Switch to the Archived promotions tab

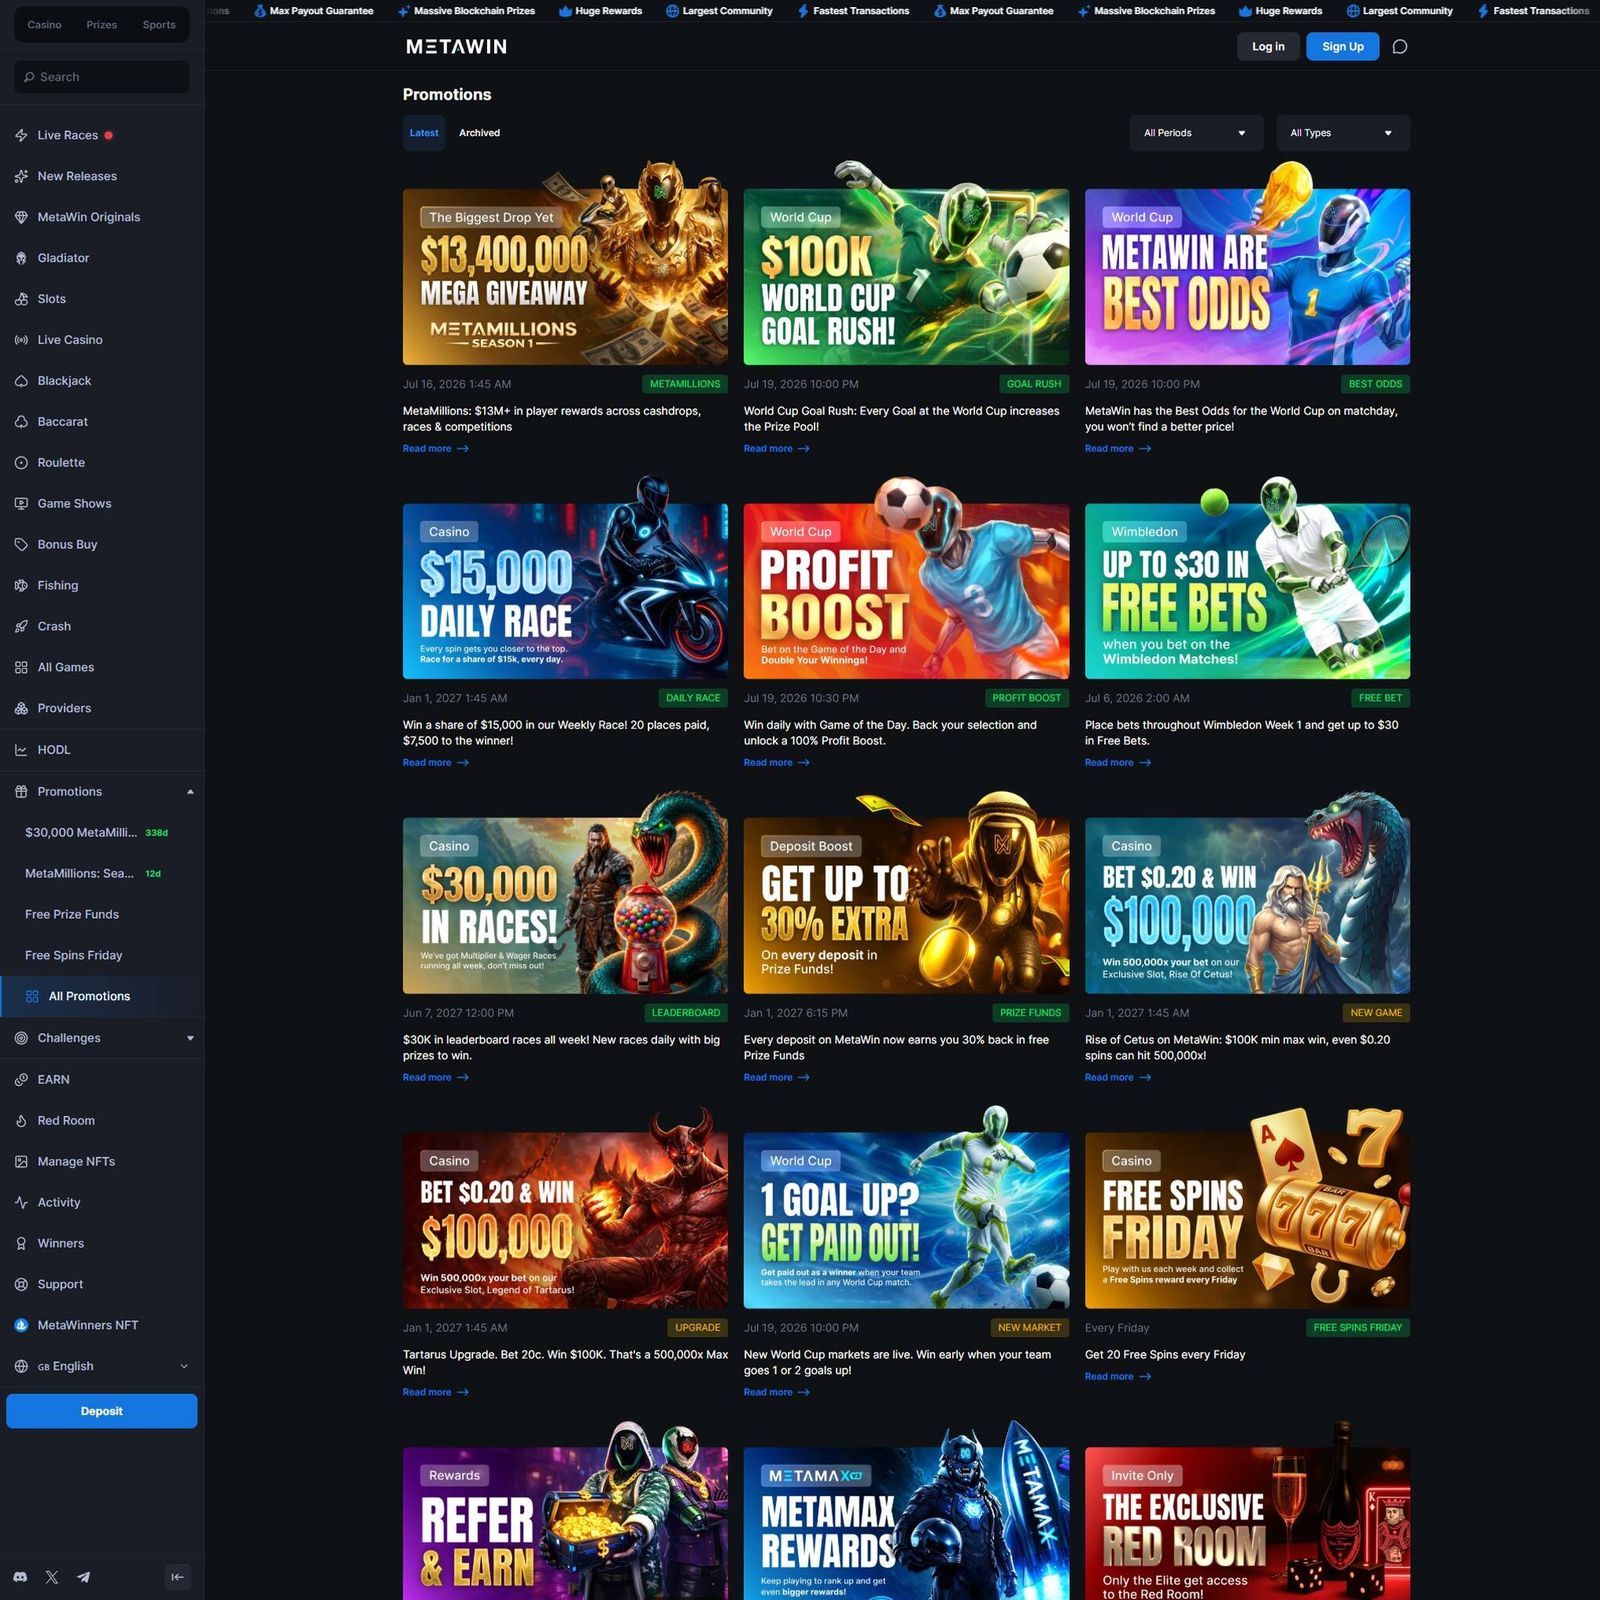[479, 133]
